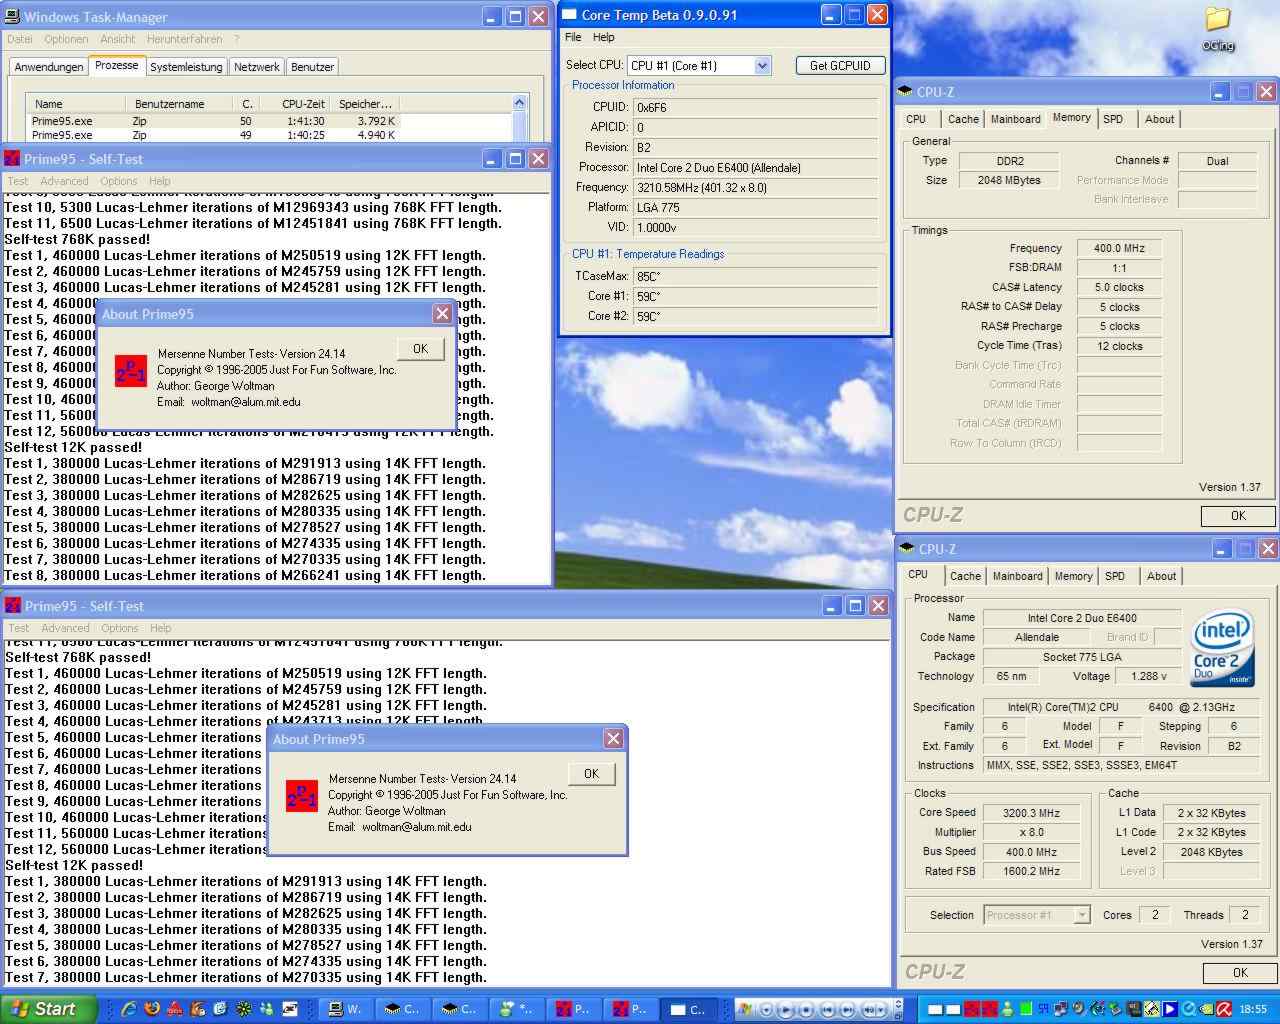Viewport: 1280px width, 1024px height.
Task: Open the Start menu
Action: click(49, 1009)
